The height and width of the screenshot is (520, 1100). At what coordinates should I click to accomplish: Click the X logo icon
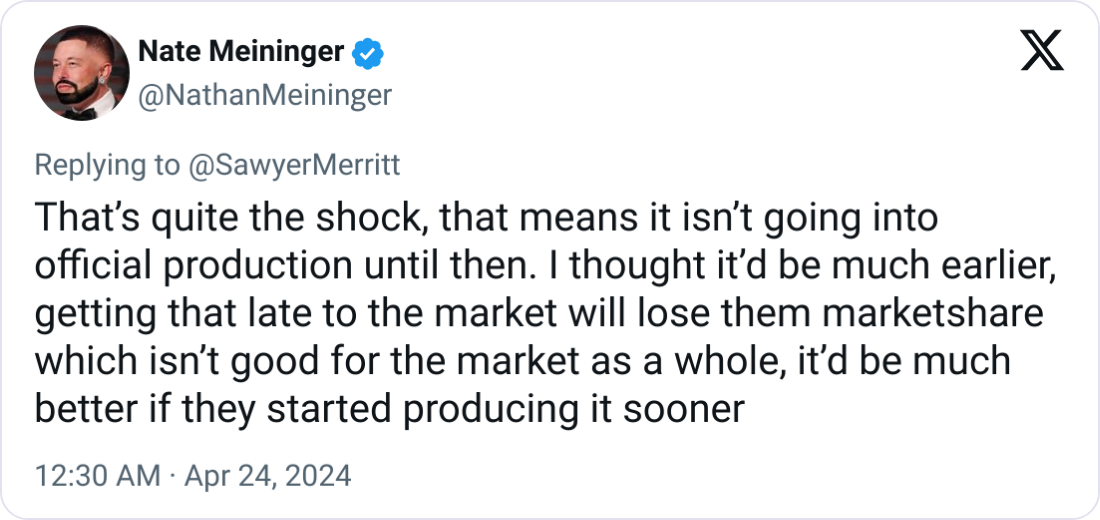coord(1042,49)
